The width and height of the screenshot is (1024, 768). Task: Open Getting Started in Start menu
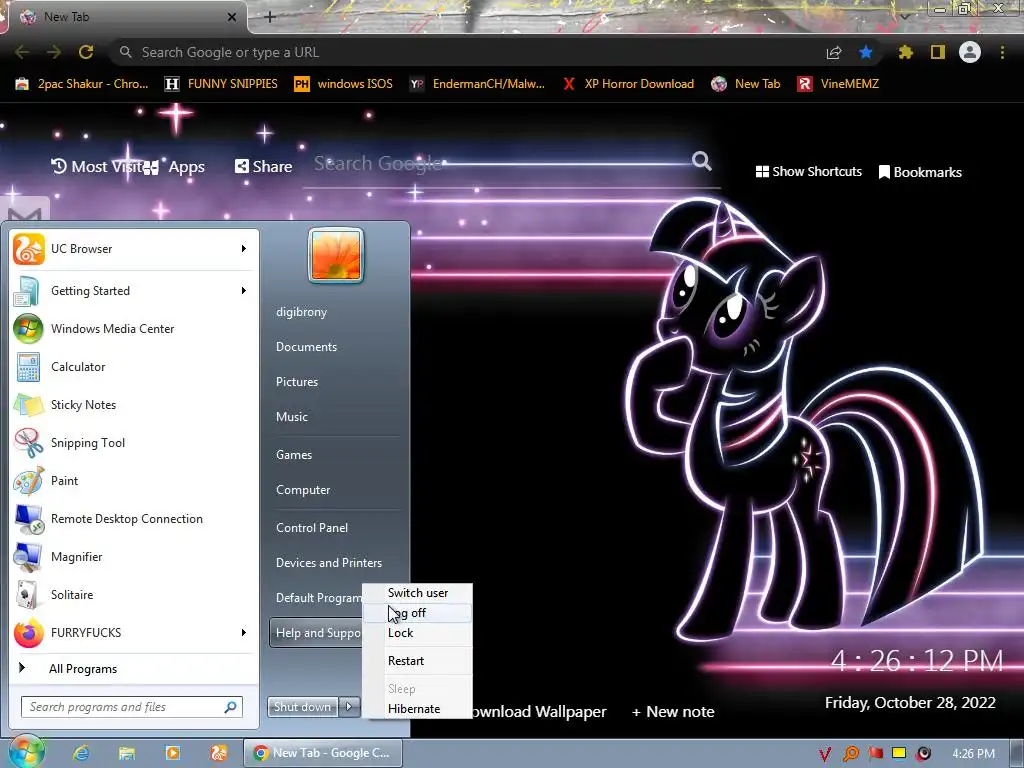[134, 291]
